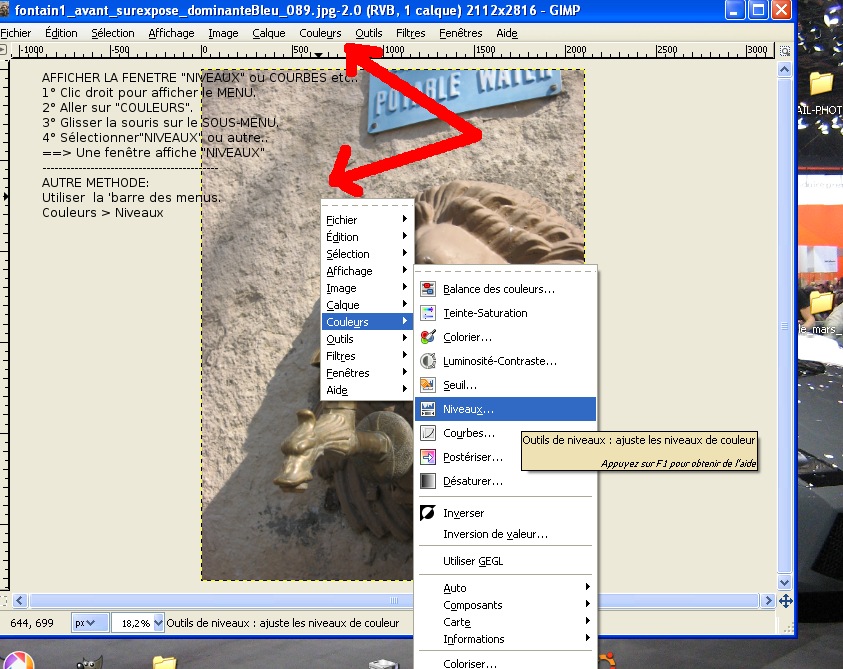Click the vertical scrollbar thumb
The image size is (843, 669).
pos(784,326)
